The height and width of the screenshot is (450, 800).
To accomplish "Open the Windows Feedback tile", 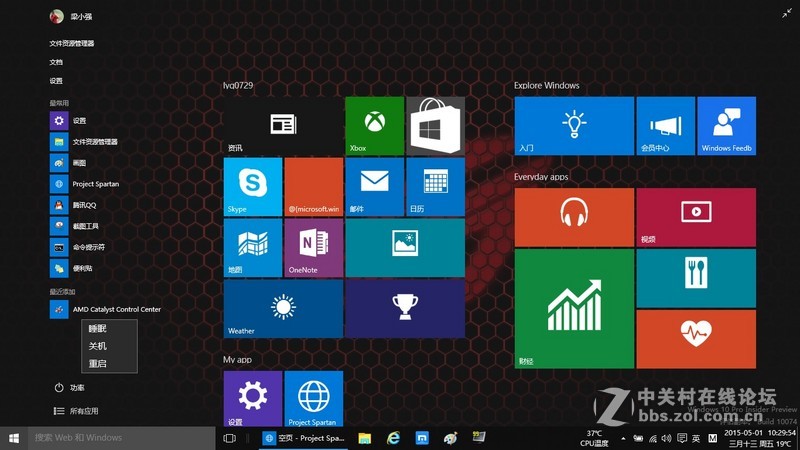I will 727,126.
